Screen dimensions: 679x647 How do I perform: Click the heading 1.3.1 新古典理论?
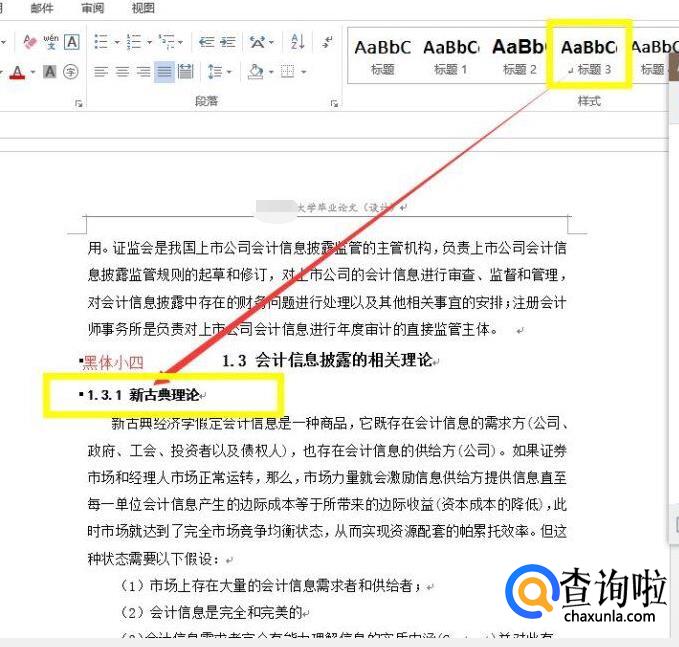(143, 395)
